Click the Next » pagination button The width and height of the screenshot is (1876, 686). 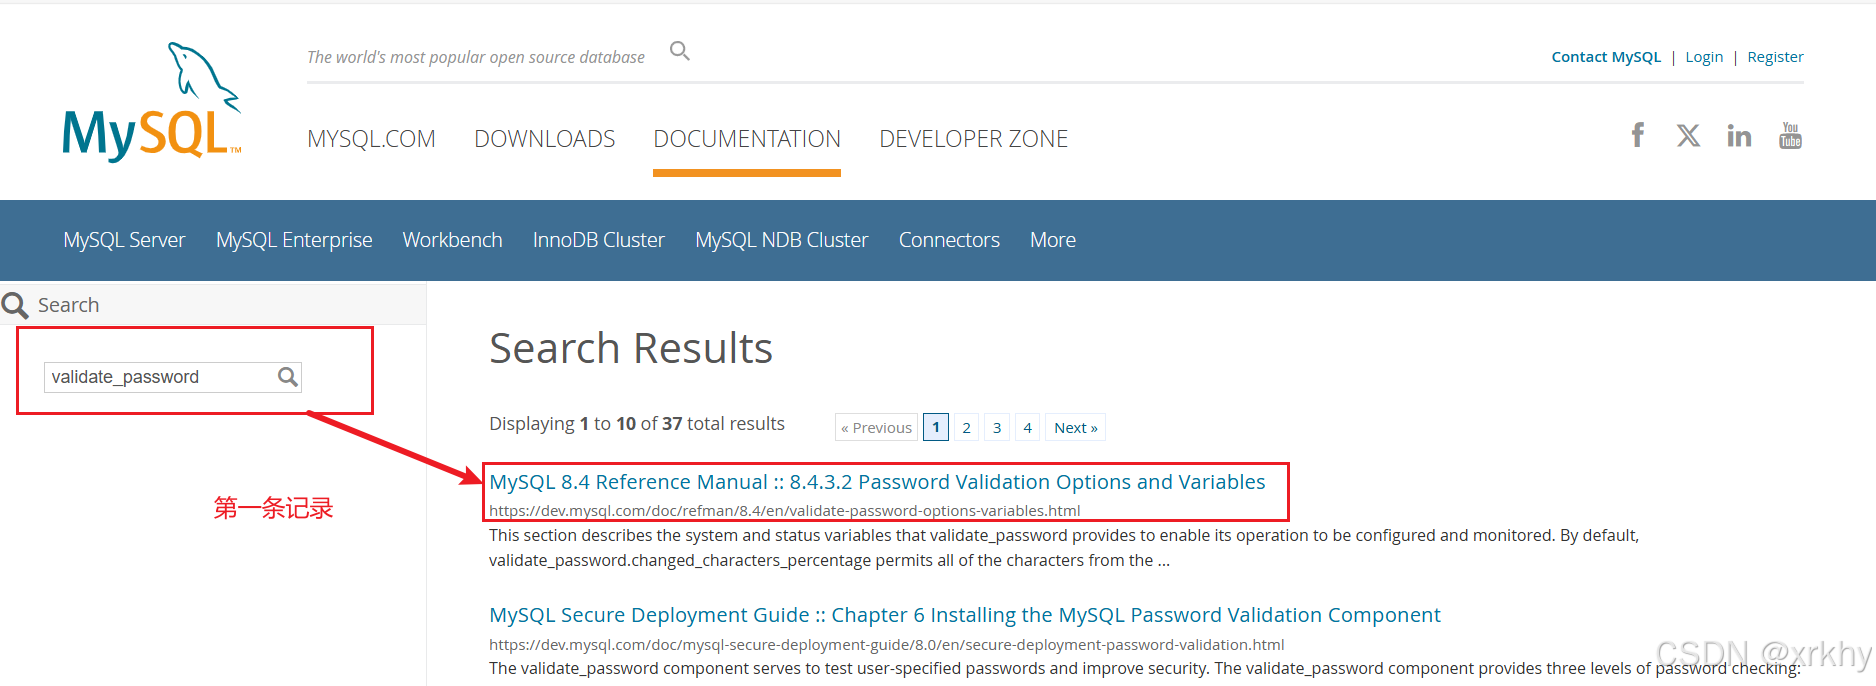tap(1076, 427)
